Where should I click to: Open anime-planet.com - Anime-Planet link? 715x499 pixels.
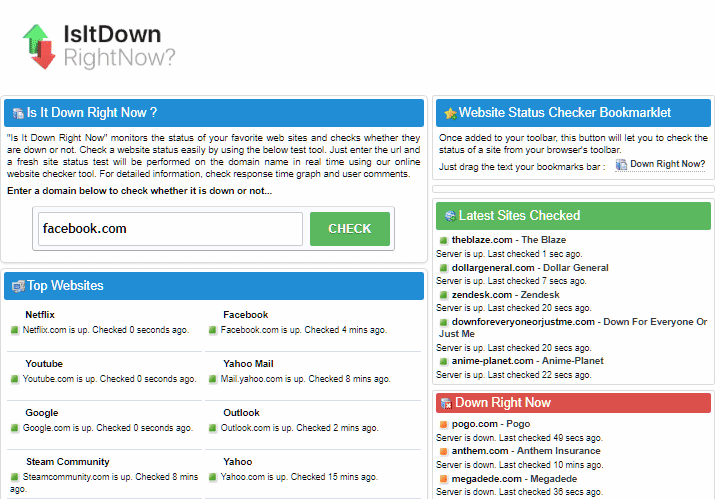527,361
